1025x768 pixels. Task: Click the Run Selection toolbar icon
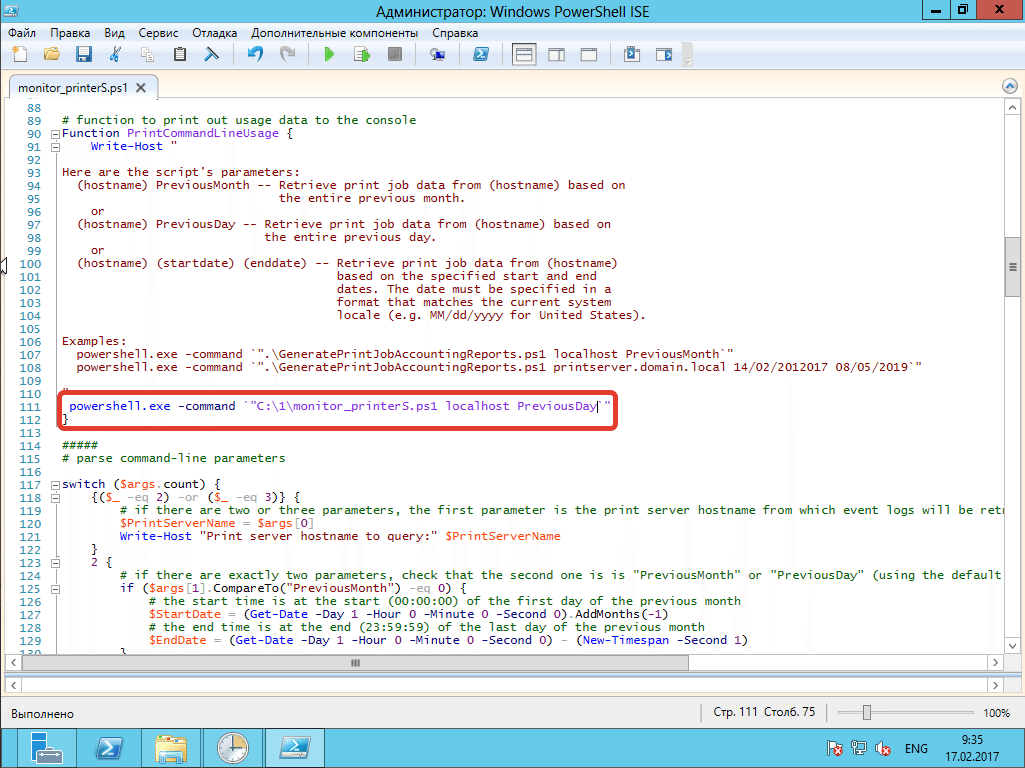coord(361,54)
